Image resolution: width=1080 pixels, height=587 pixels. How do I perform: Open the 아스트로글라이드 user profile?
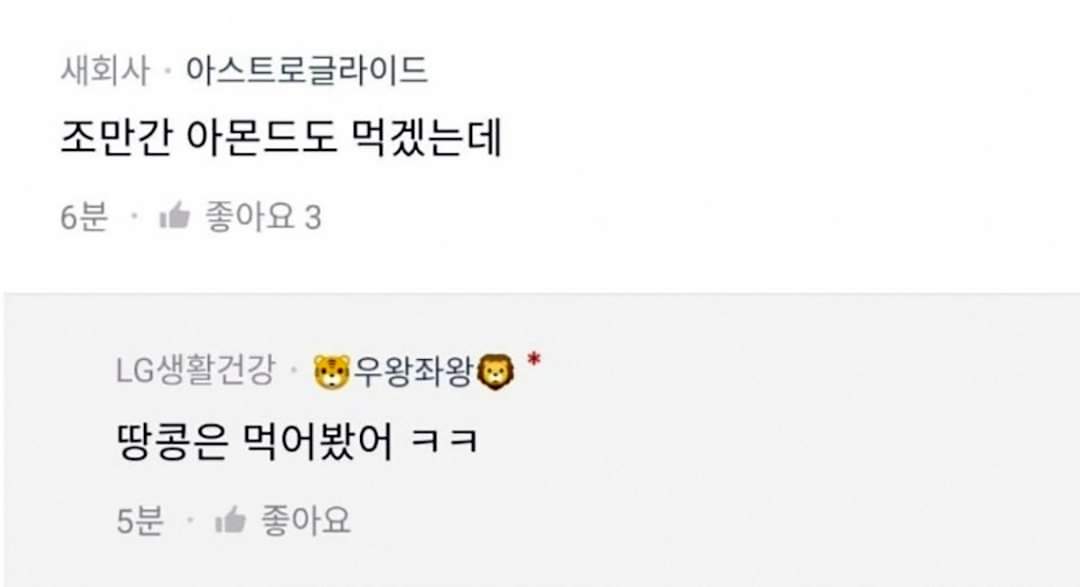(307, 70)
